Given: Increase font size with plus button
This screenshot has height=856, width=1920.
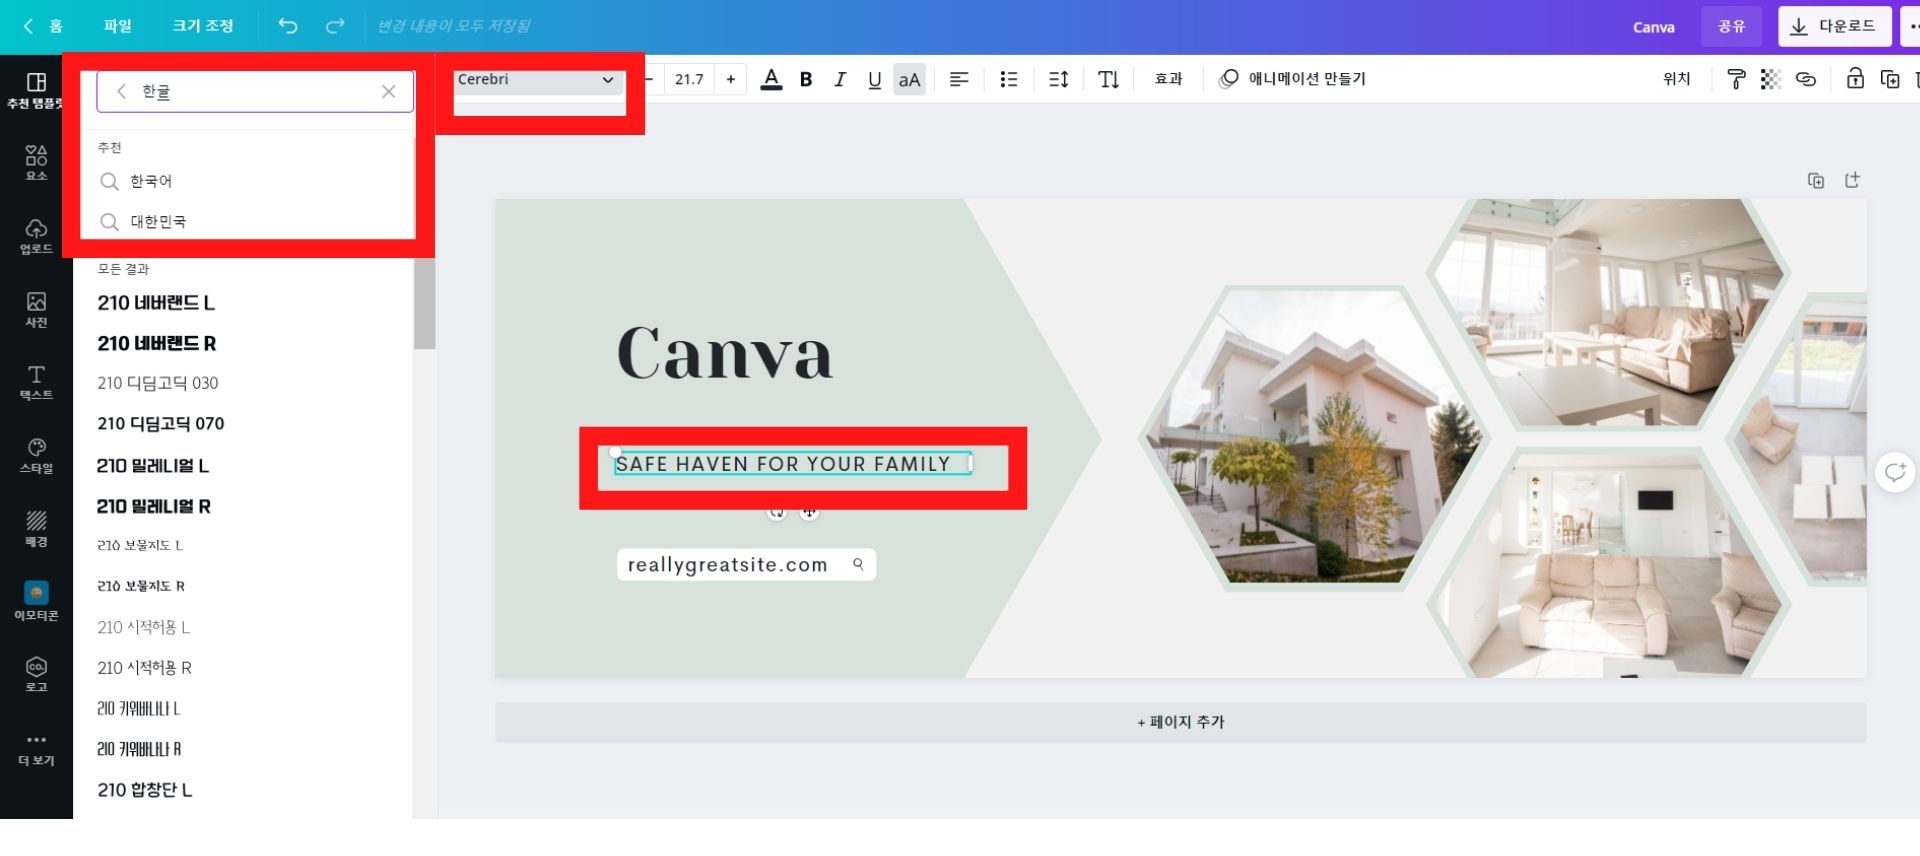Looking at the screenshot, I should (x=731, y=79).
